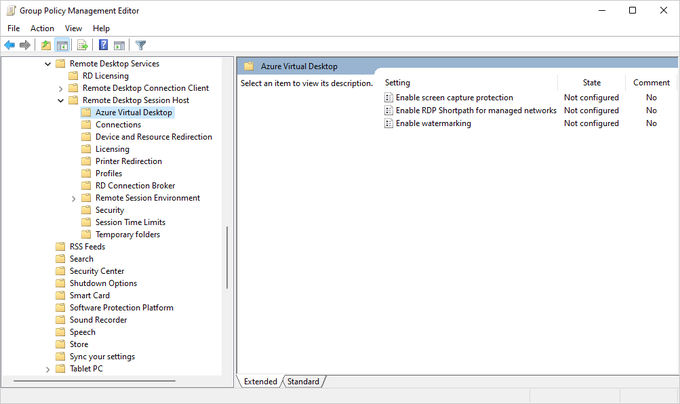The width and height of the screenshot is (680, 404).
Task: Click the Group Policy Management Editor title icon
Action: pos(11,10)
